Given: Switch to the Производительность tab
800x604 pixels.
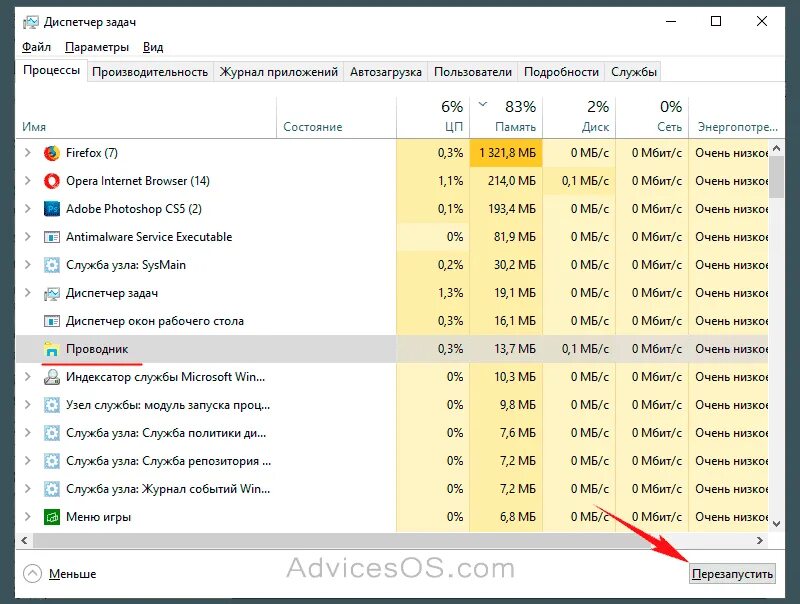Looking at the screenshot, I should pyautogui.click(x=150, y=72).
